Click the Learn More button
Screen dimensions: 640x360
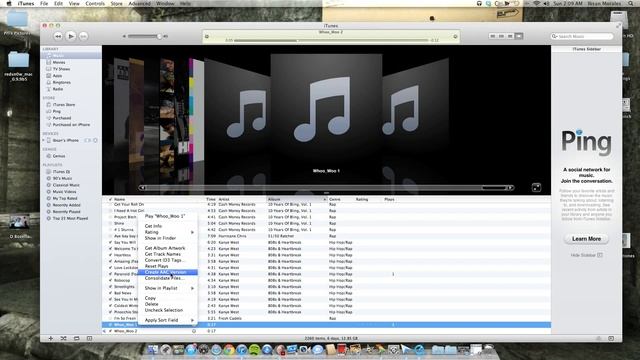pos(586,239)
